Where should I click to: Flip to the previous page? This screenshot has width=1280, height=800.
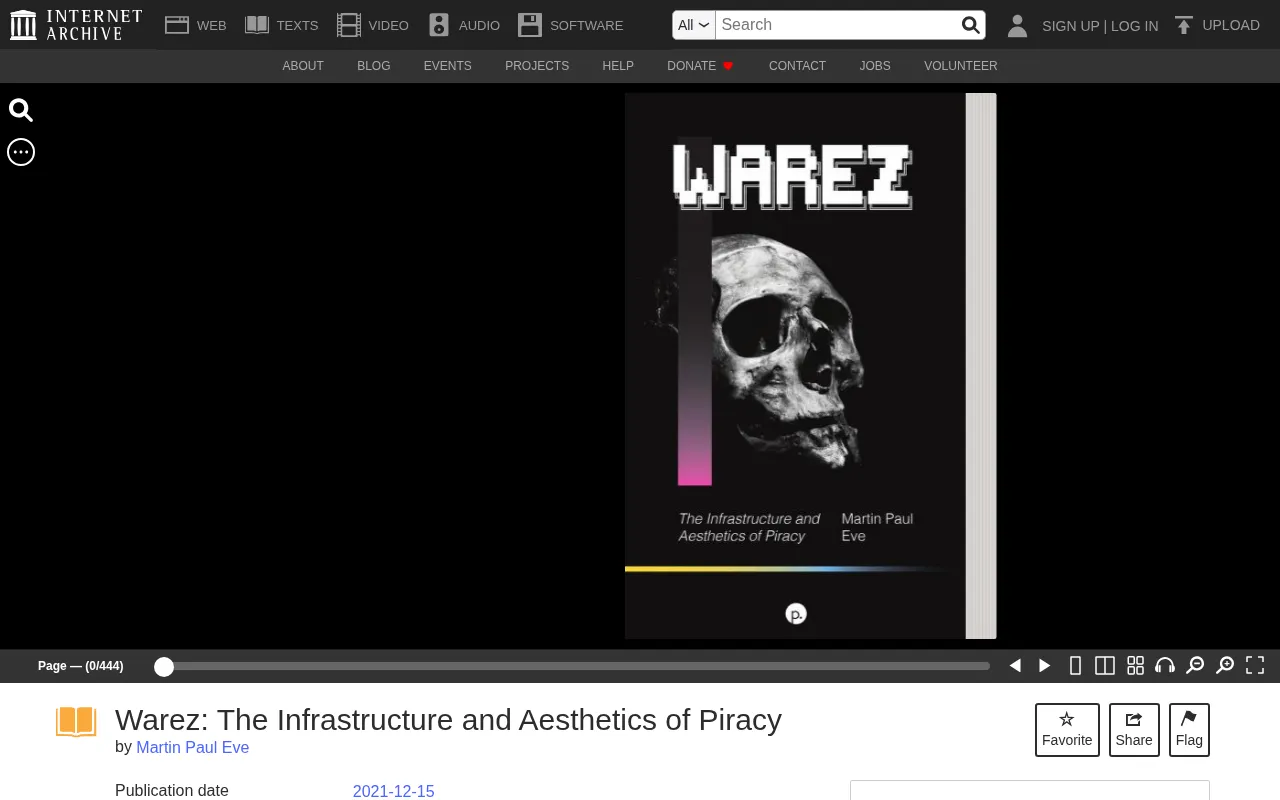[1015, 666]
